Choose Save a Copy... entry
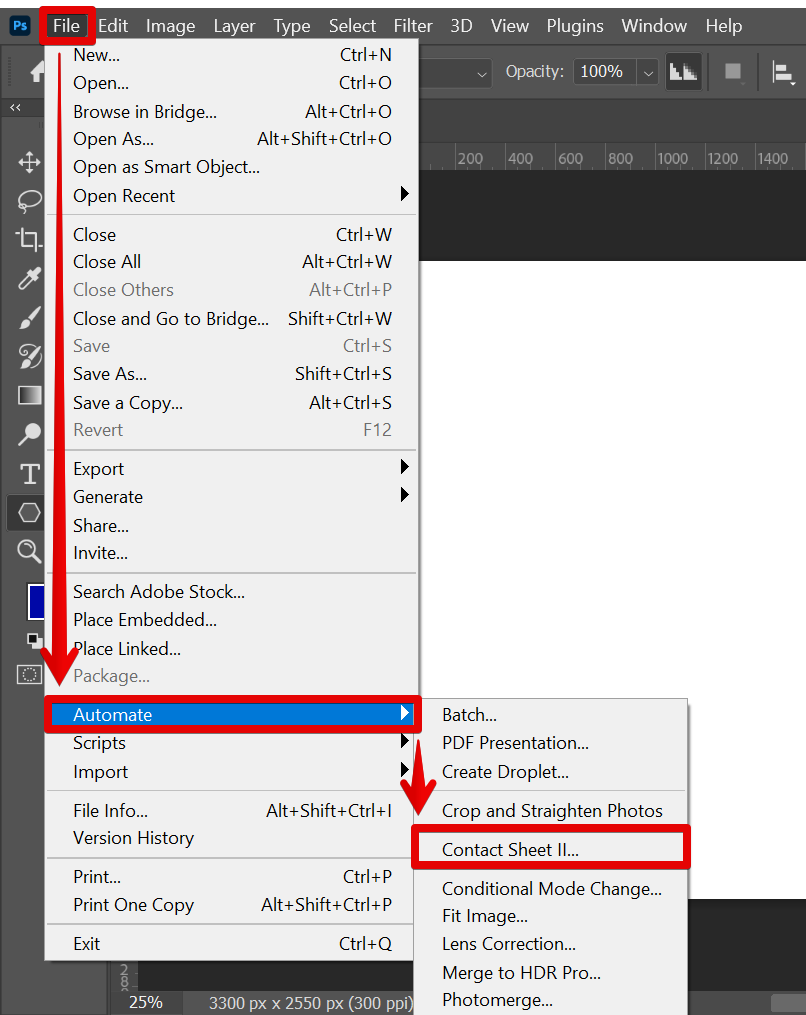Viewport: 806px width, 1015px height. pyautogui.click(x=232, y=403)
